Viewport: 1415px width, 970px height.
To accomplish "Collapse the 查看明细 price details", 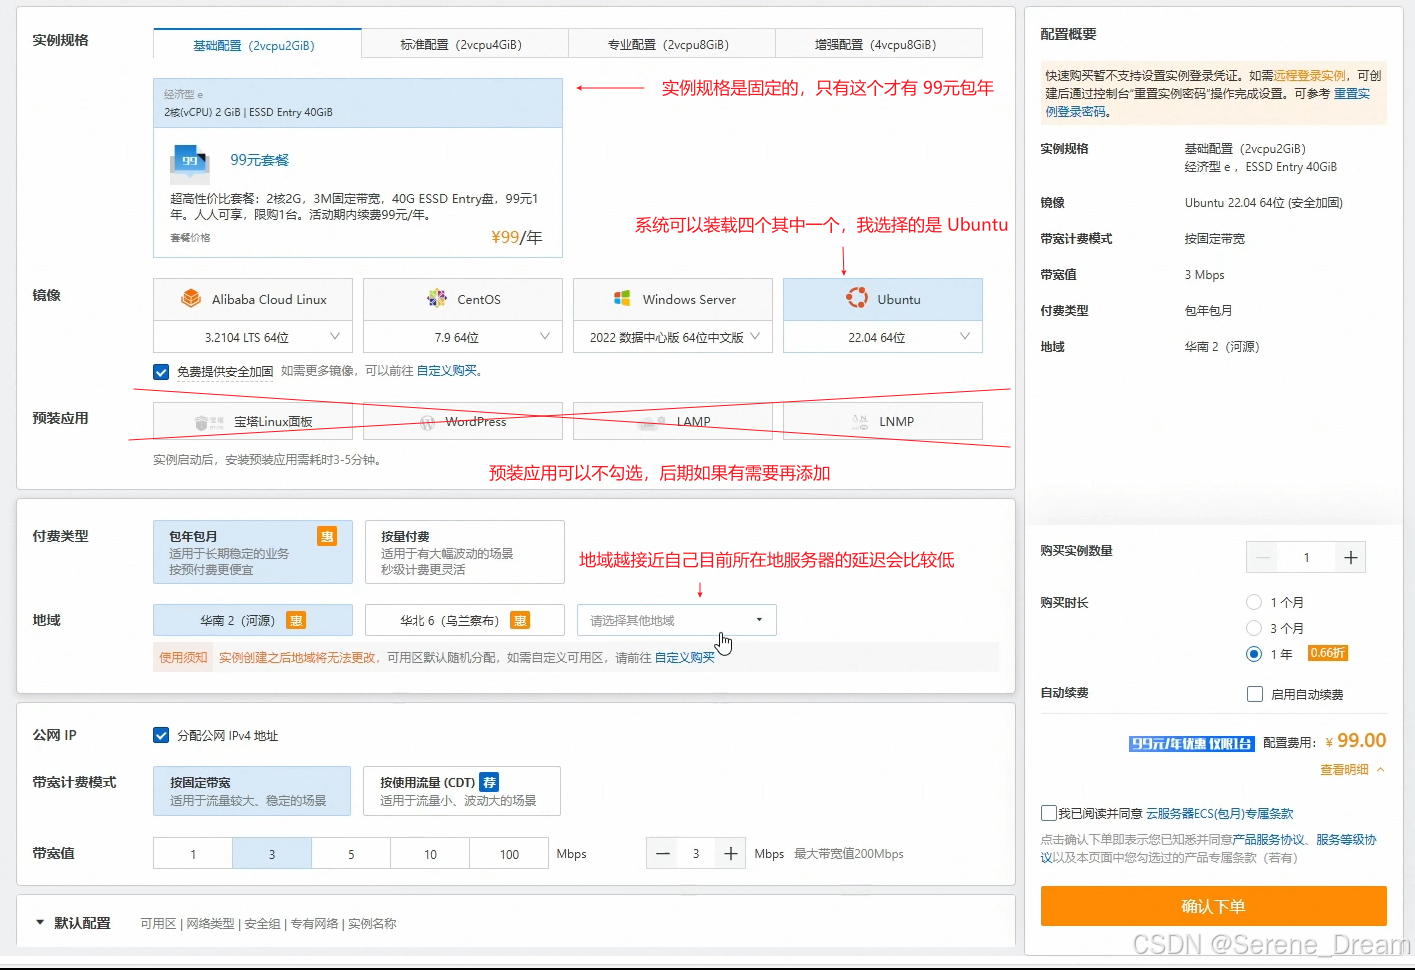I will 1352,770.
